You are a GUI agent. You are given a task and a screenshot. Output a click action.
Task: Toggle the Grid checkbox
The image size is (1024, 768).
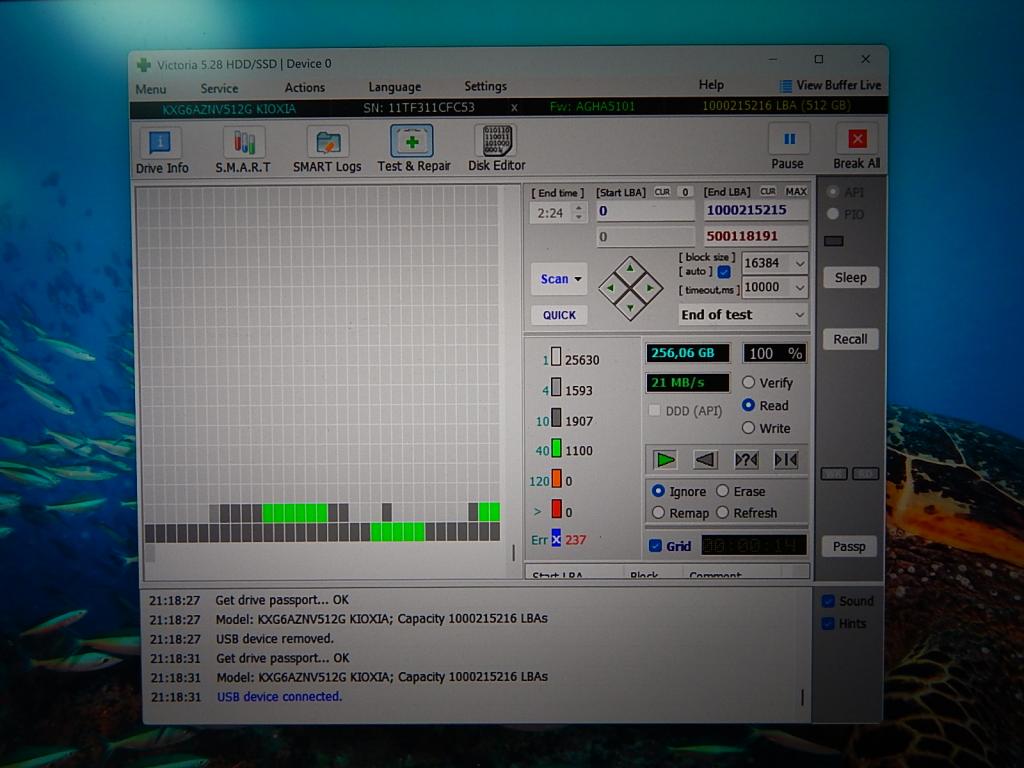[656, 546]
